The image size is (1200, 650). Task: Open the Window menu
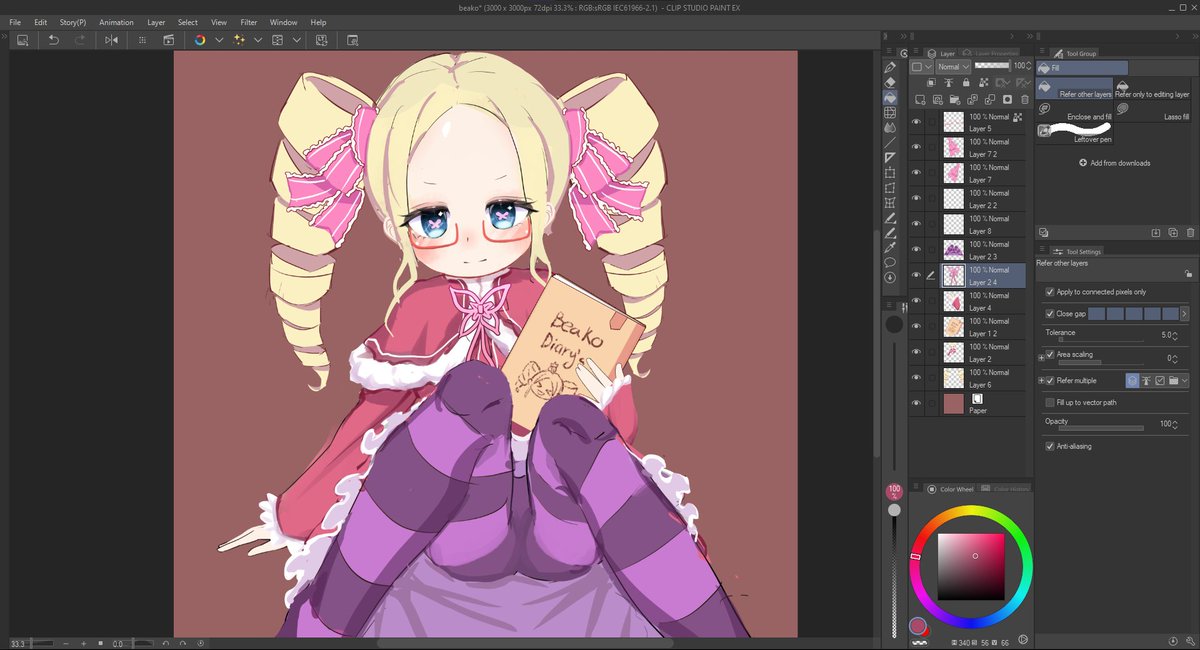click(x=284, y=22)
